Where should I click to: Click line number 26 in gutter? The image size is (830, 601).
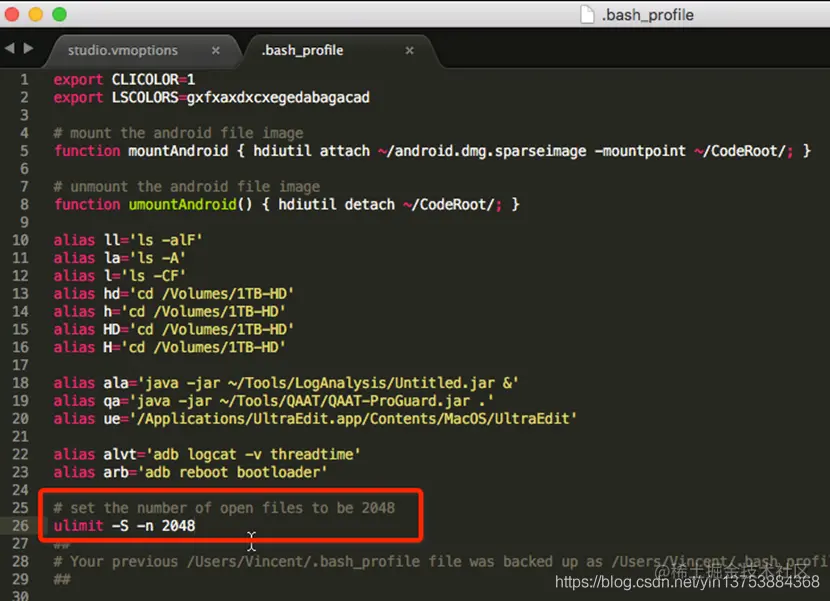click(20, 525)
